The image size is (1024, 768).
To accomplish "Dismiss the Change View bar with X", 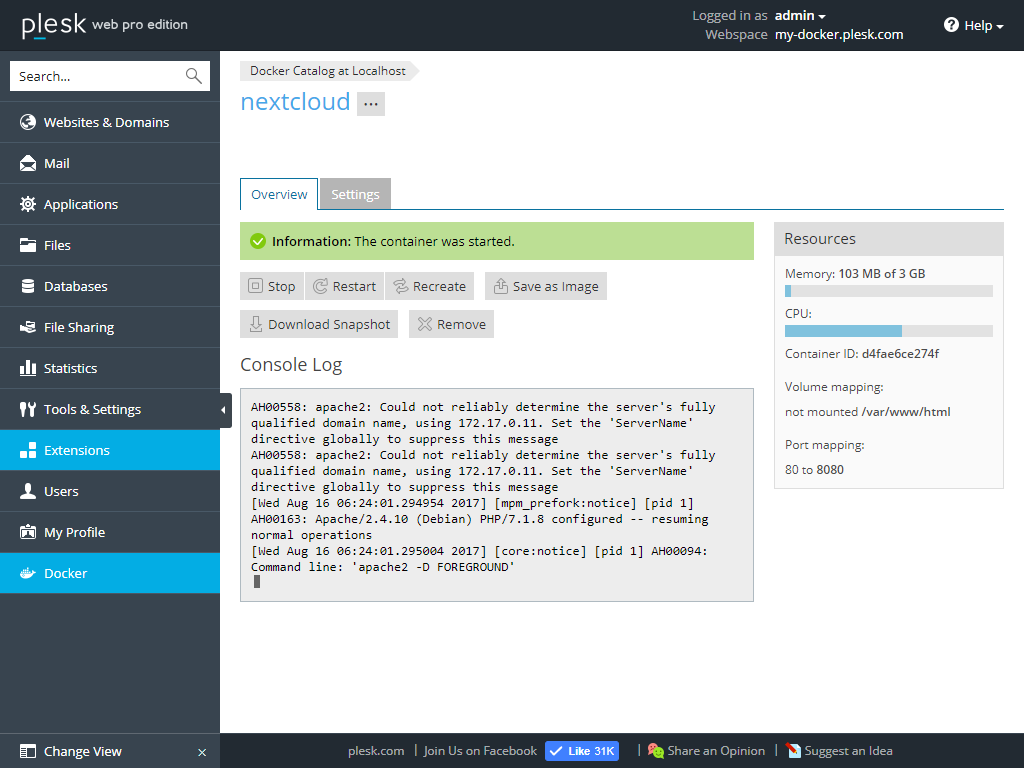I will pos(202,752).
